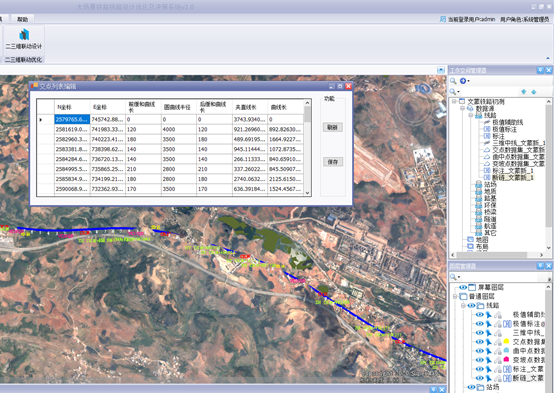The image size is (560, 393).
Task: Click the search icon in layer manager toolbar
Action: click(x=453, y=277)
